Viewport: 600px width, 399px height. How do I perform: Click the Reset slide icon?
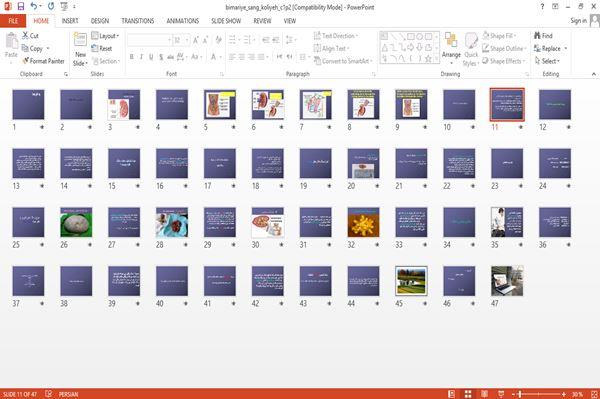[x=95, y=48]
